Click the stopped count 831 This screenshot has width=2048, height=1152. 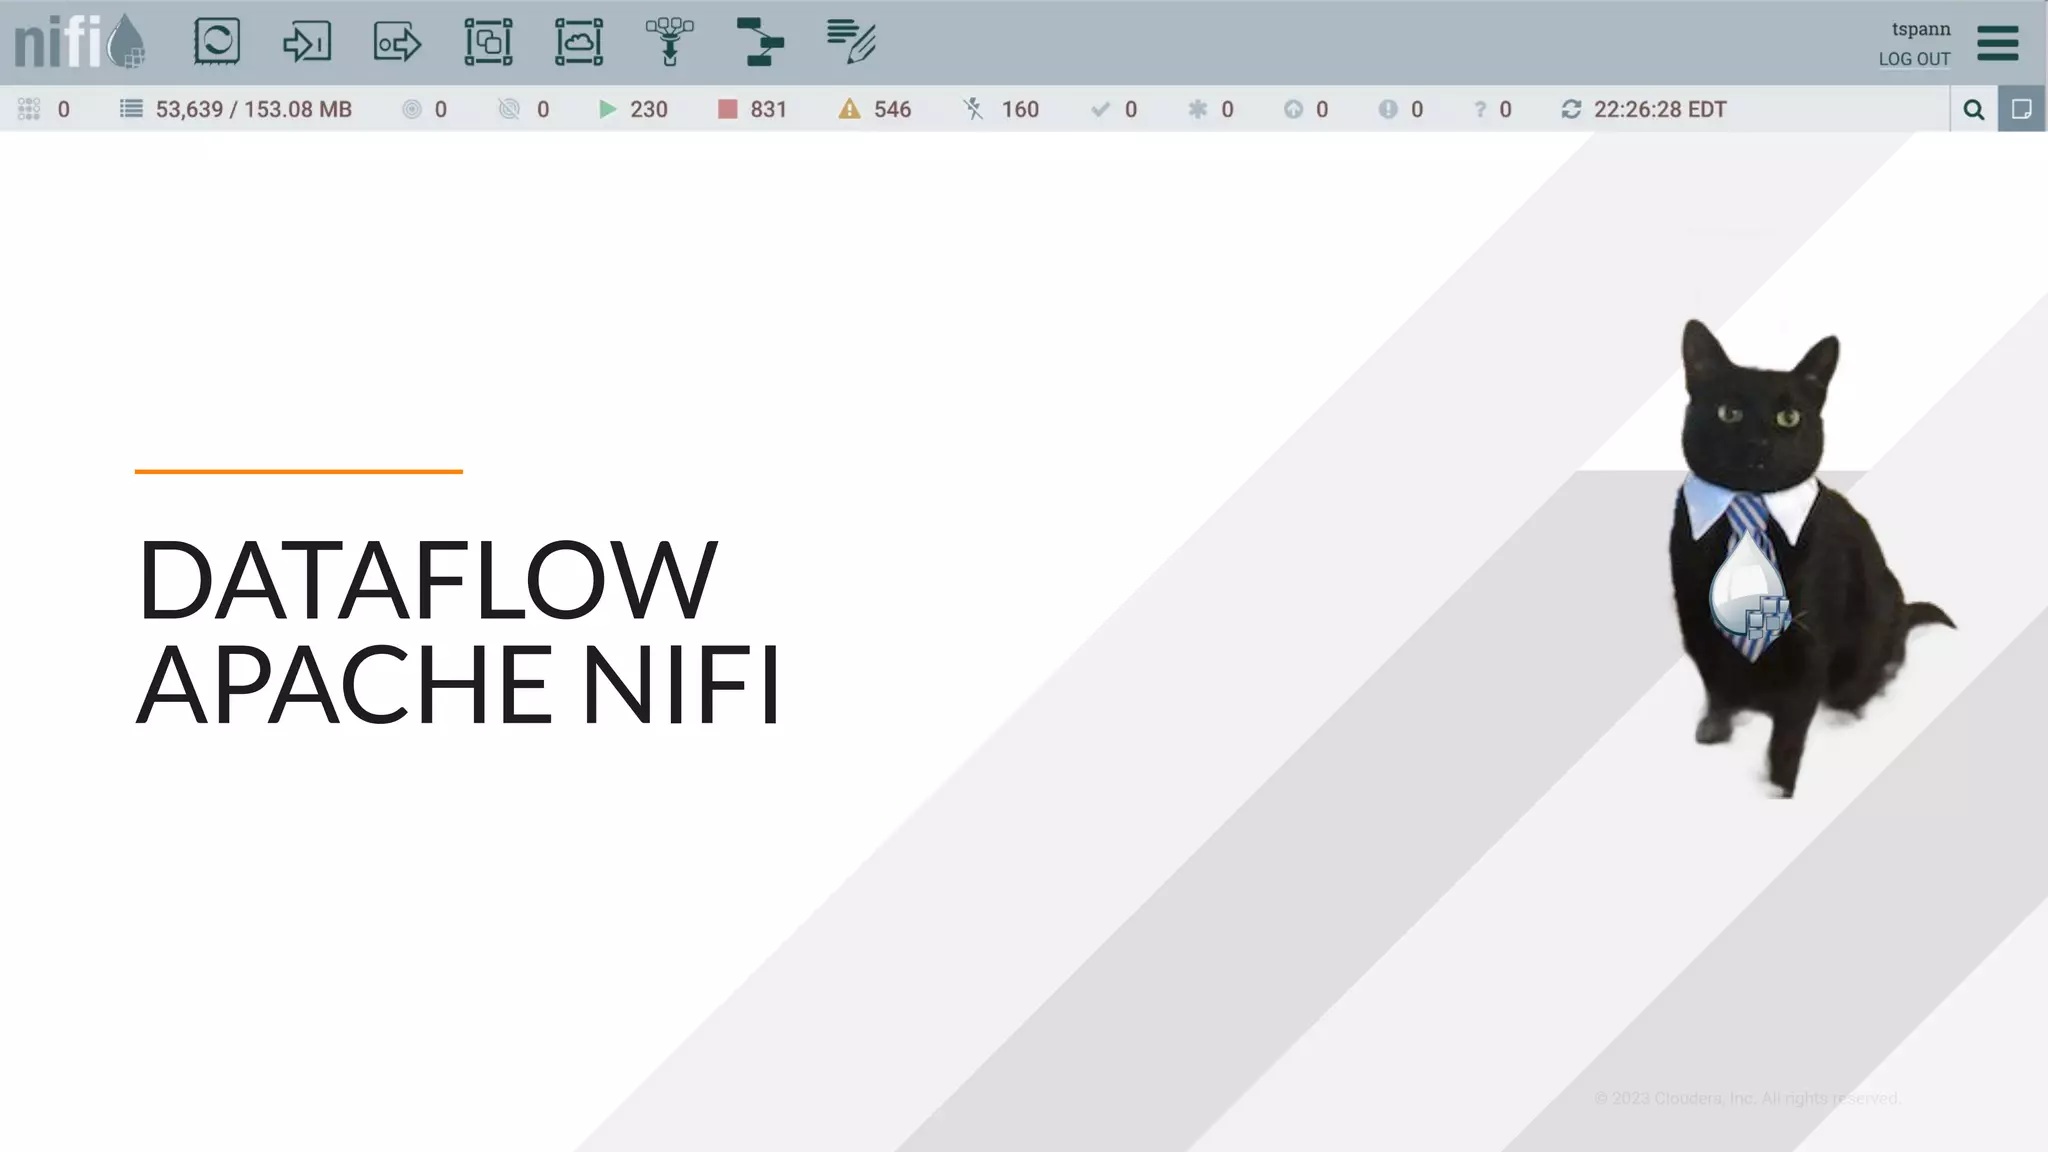coord(769,109)
